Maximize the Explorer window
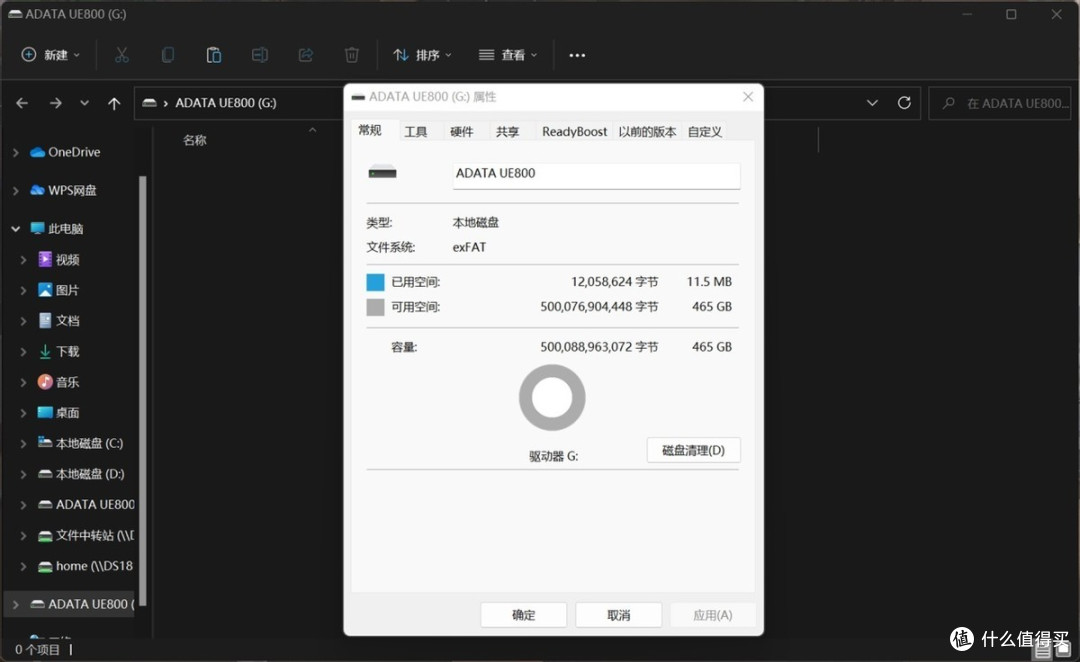The width and height of the screenshot is (1080, 662). pos(1011,14)
